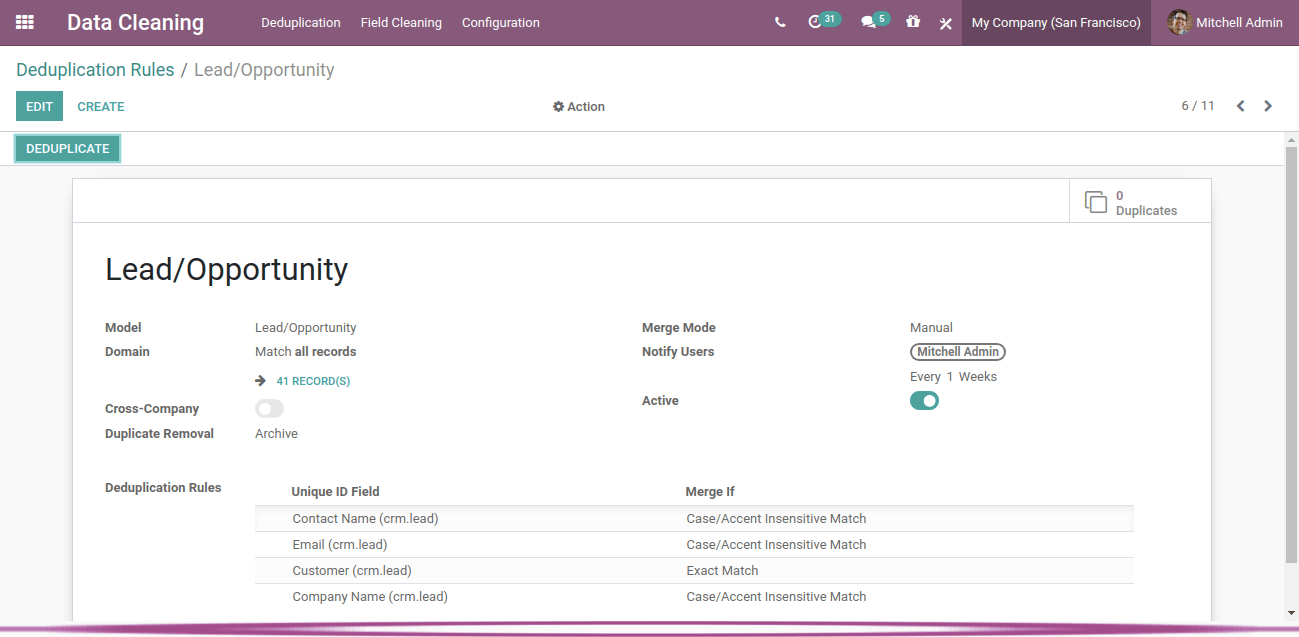Select the Contact Name (crm.lead) row

tap(694, 518)
